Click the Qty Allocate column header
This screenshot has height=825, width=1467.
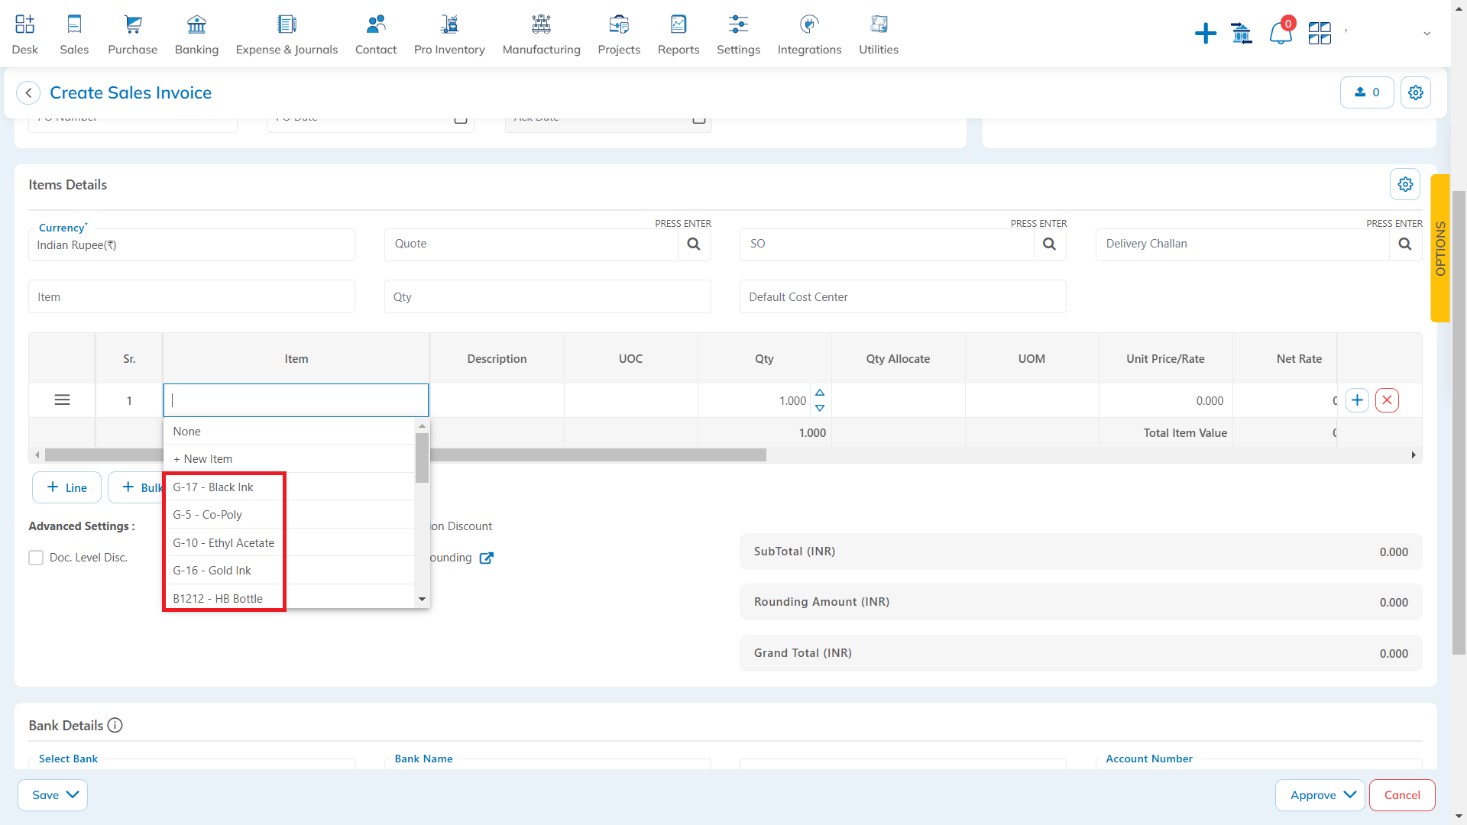tap(898, 359)
